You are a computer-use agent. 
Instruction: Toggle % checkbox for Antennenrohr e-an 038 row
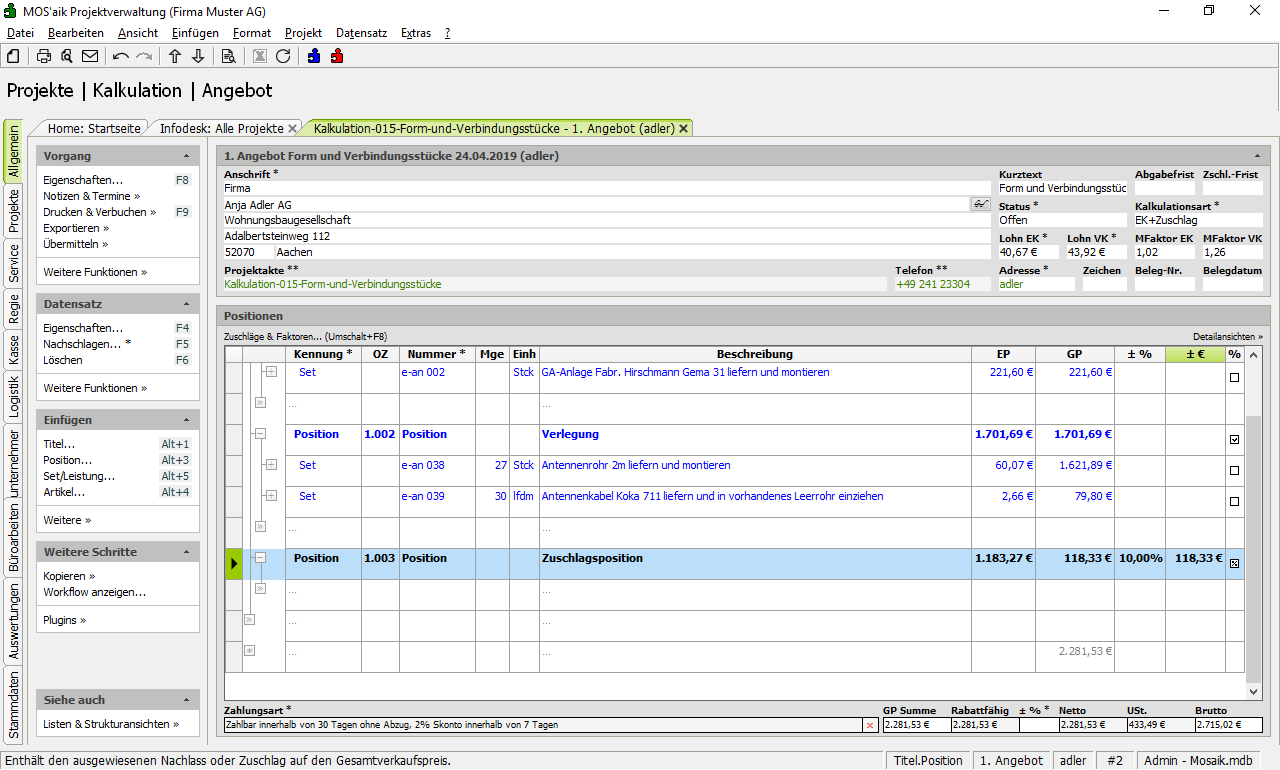click(1234, 471)
